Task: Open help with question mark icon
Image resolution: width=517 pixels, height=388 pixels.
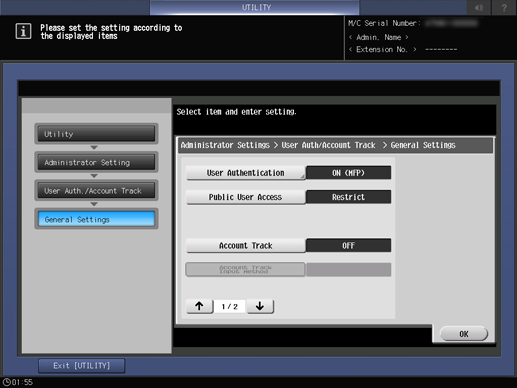Action: pos(504,8)
